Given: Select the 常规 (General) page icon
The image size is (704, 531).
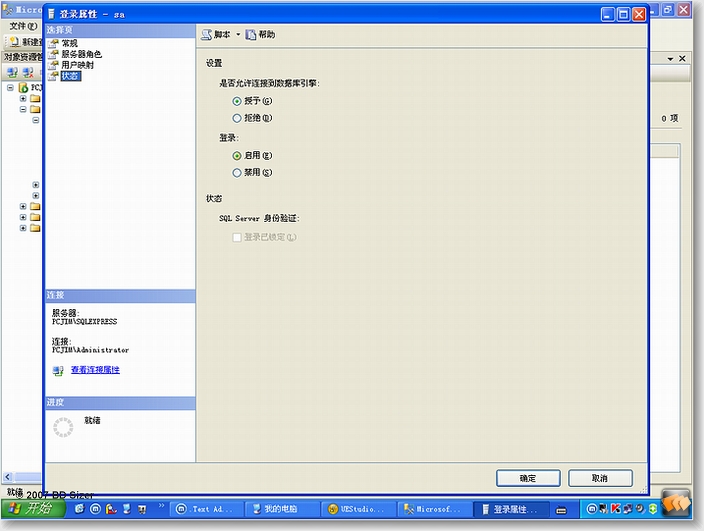Looking at the screenshot, I should (x=54, y=44).
